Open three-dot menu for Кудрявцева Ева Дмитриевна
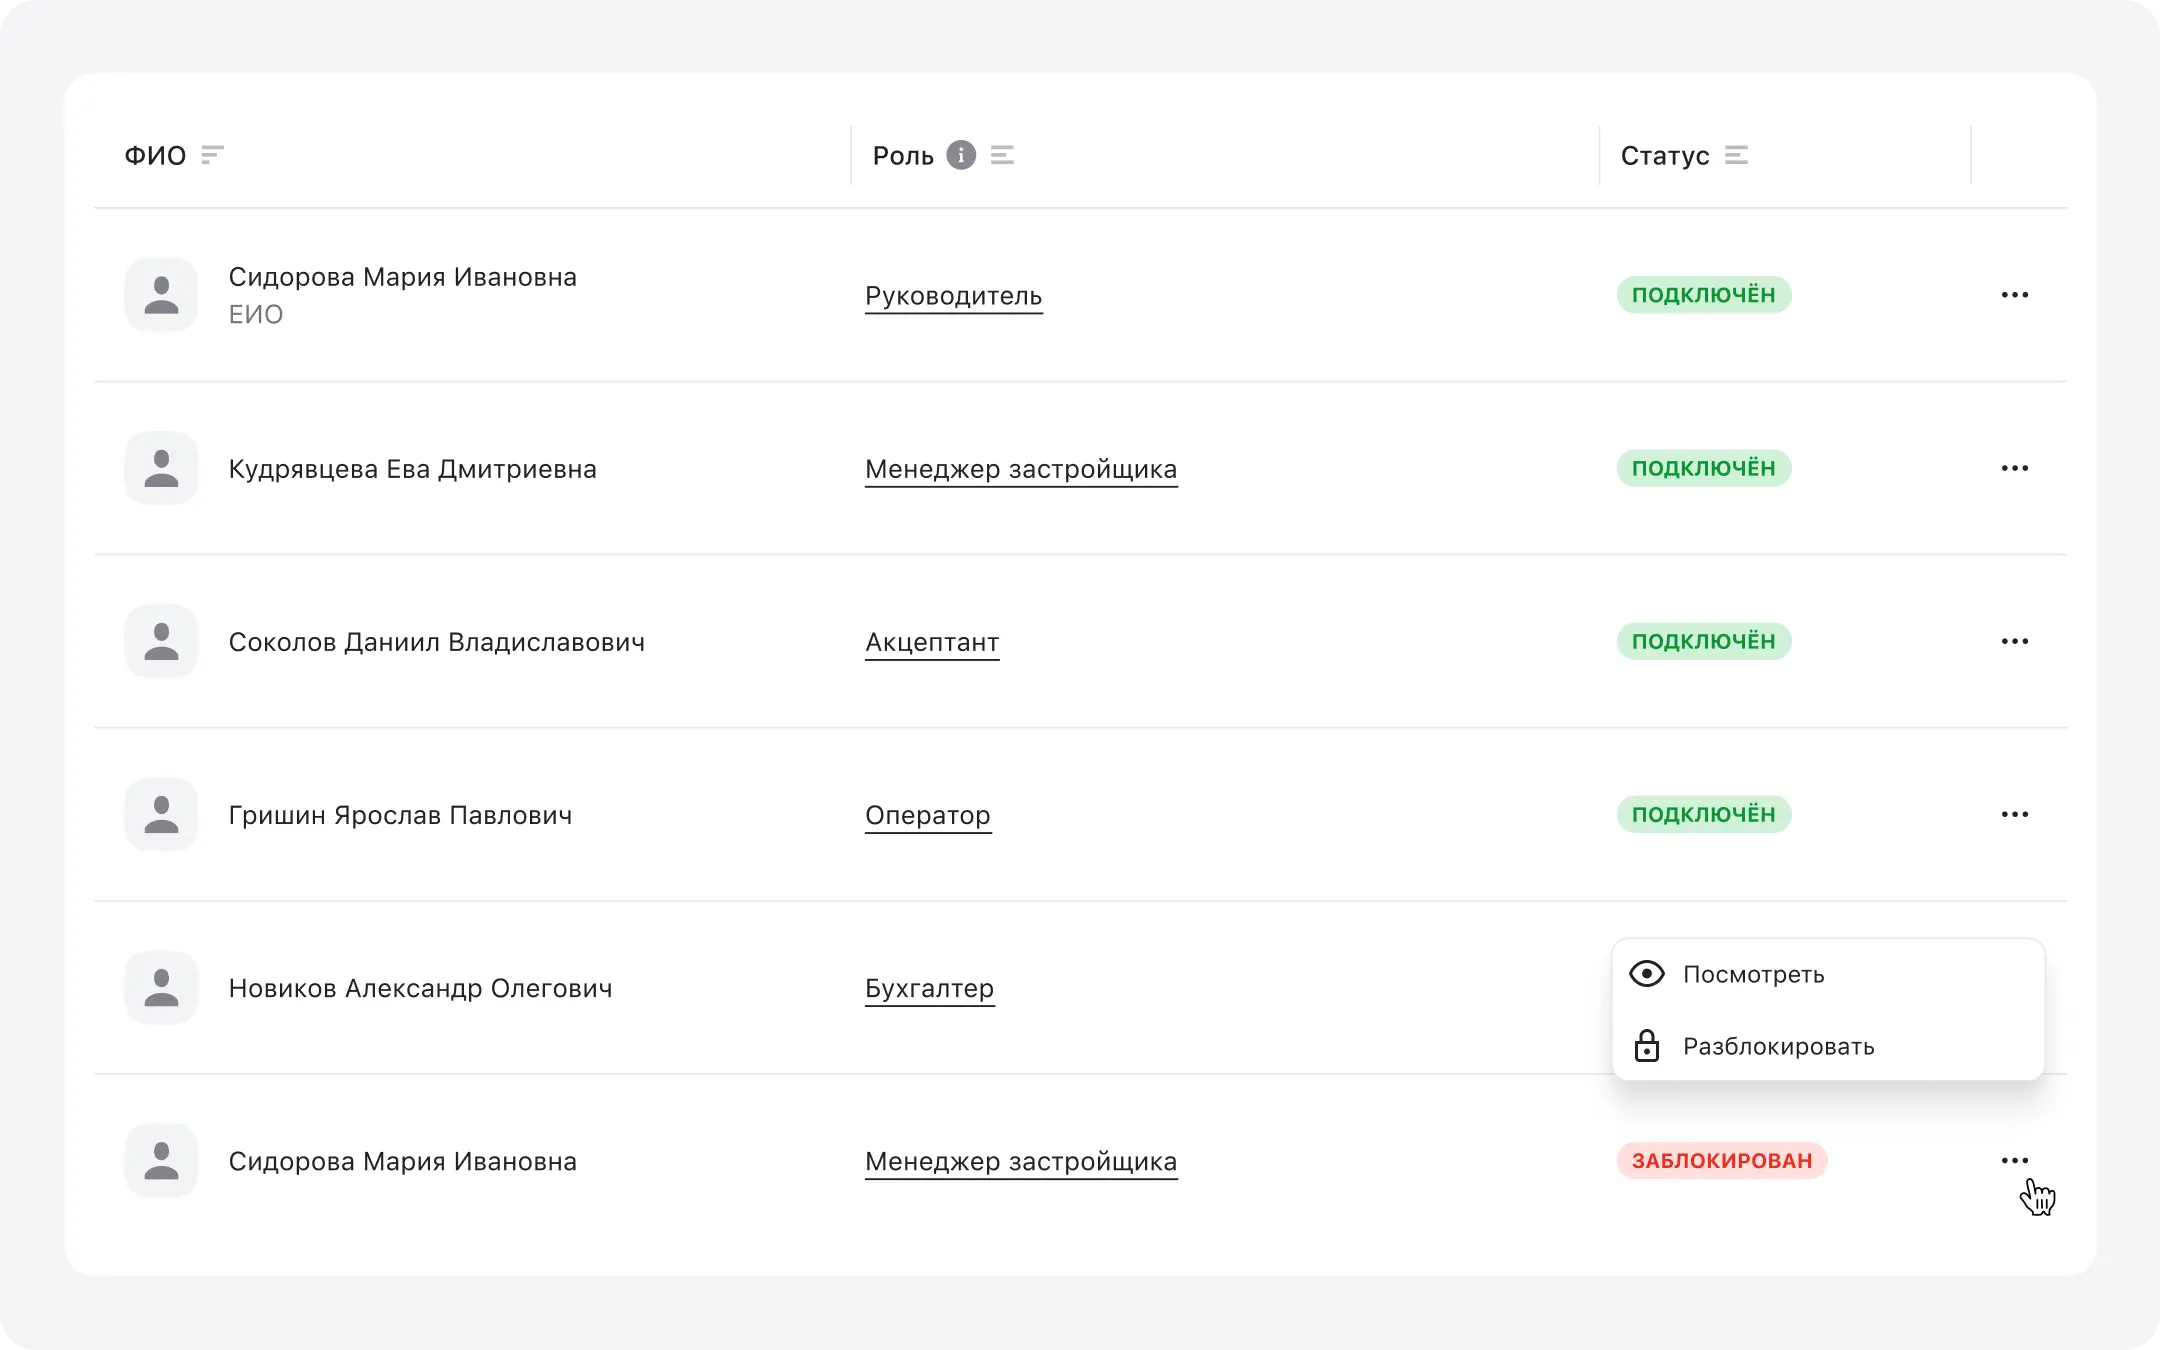 (x=2014, y=468)
